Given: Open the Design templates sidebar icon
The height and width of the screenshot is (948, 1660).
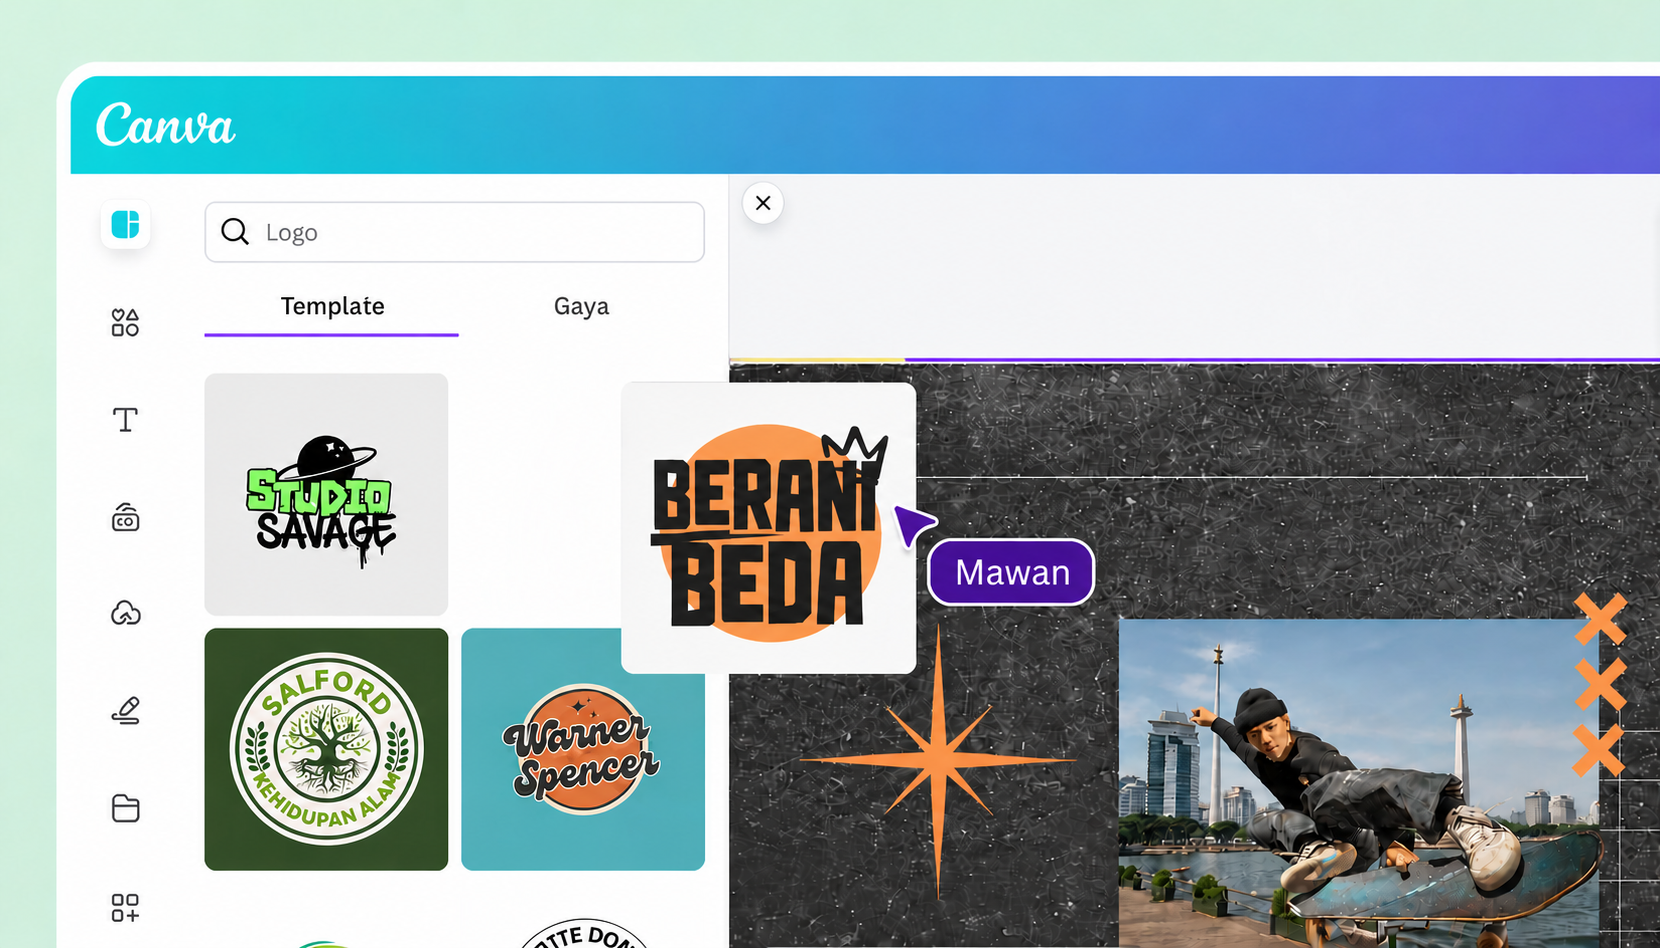Looking at the screenshot, I should point(125,225).
